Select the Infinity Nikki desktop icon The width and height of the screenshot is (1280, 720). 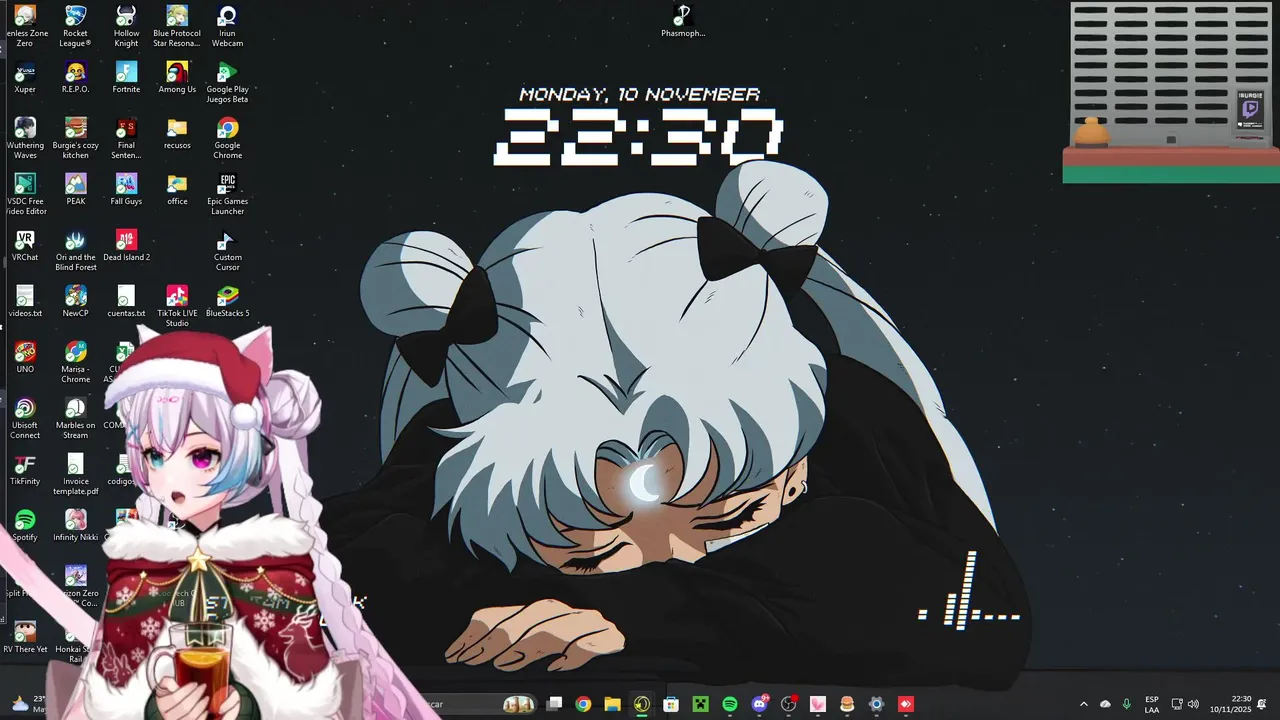click(x=75, y=525)
